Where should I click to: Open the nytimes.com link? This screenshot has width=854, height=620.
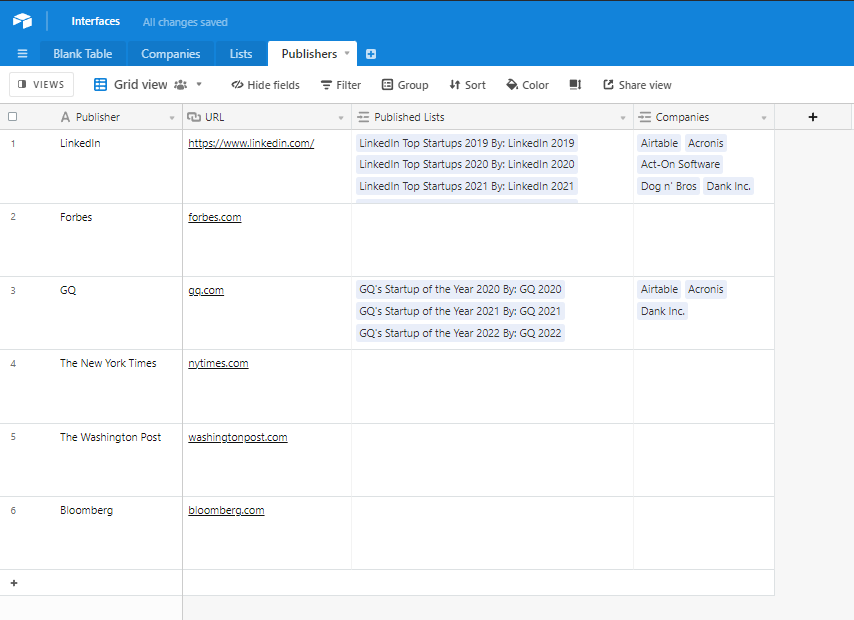click(218, 363)
